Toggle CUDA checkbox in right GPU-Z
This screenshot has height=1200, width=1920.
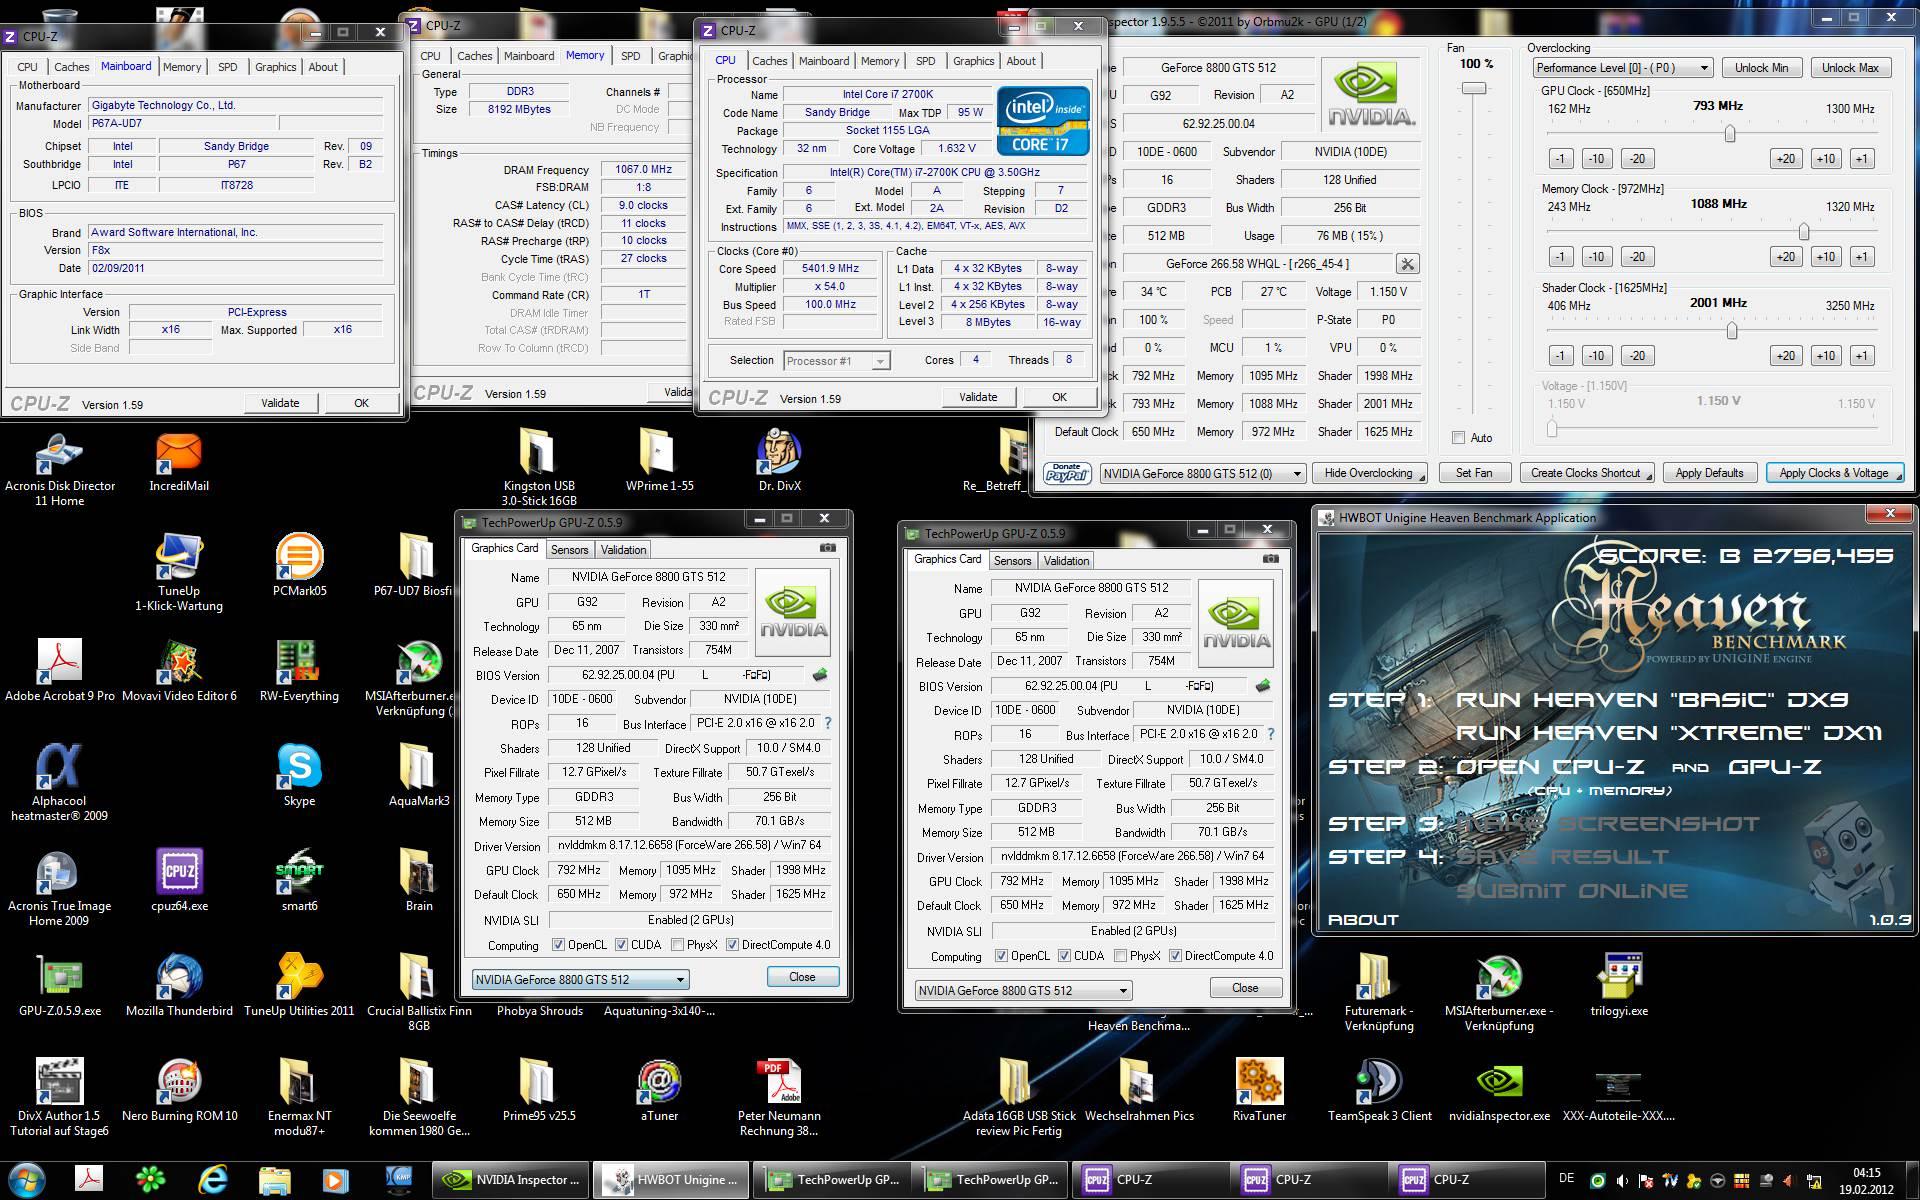click(x=1064, y=956)
